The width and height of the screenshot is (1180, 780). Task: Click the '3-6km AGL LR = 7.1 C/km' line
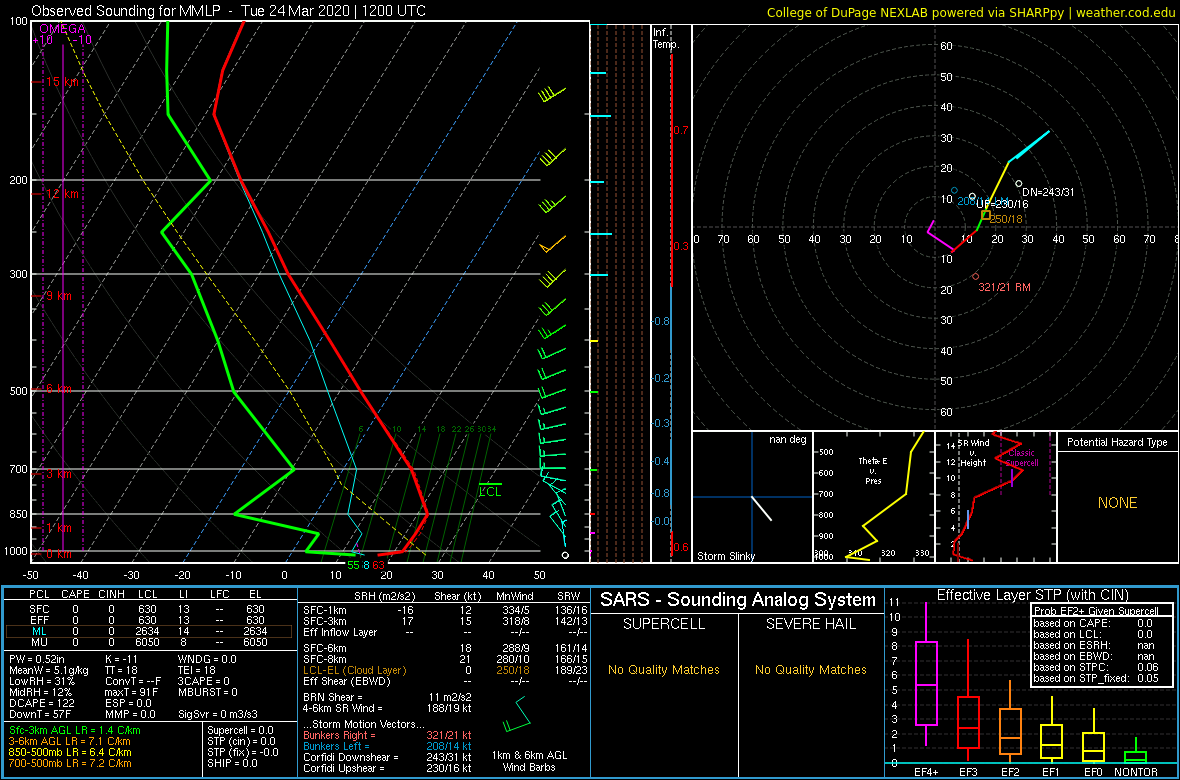pos(70,742)
